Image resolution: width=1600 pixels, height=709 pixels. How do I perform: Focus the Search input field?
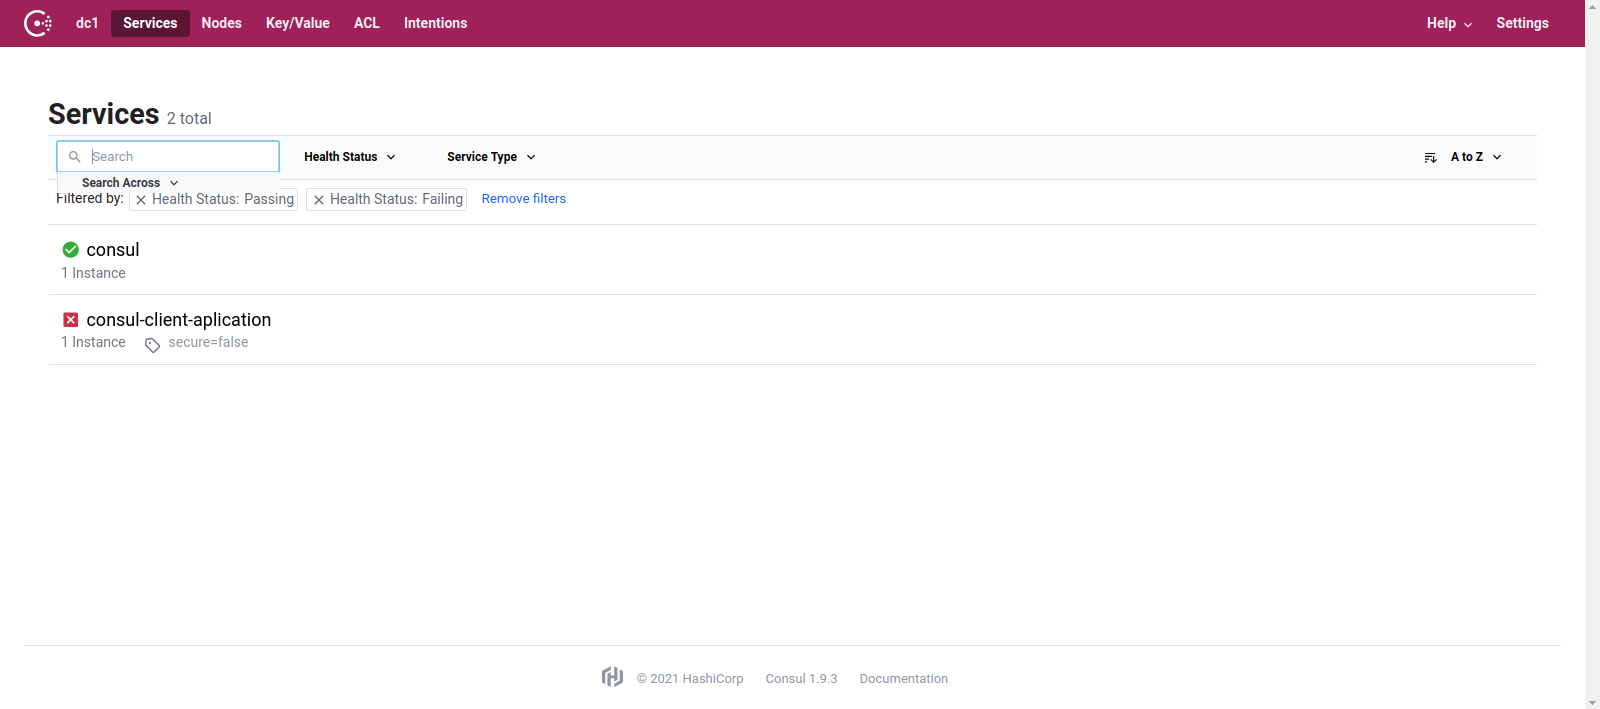[x=168, y=156]
